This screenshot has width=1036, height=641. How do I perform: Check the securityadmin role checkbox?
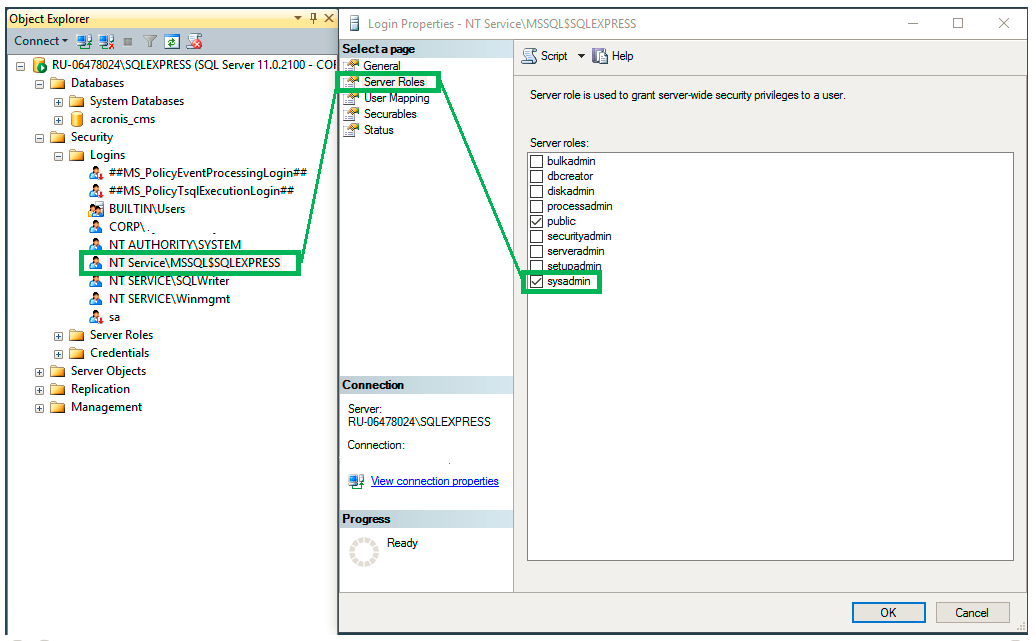pos(537,236)
